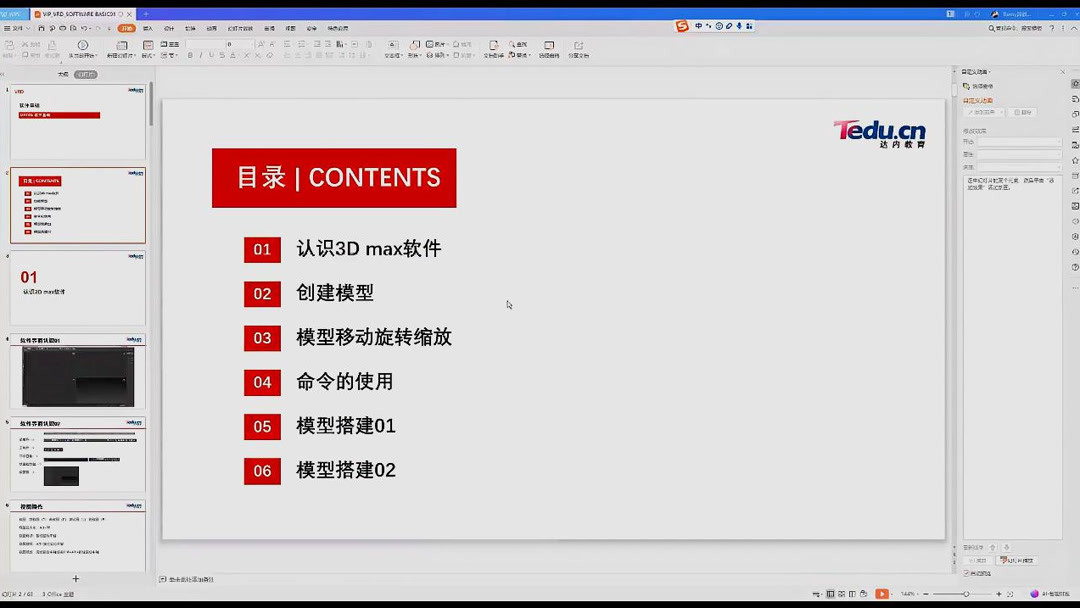Expand the font size dropdown
Screen dimensions: 1080x608
[253, 46]
